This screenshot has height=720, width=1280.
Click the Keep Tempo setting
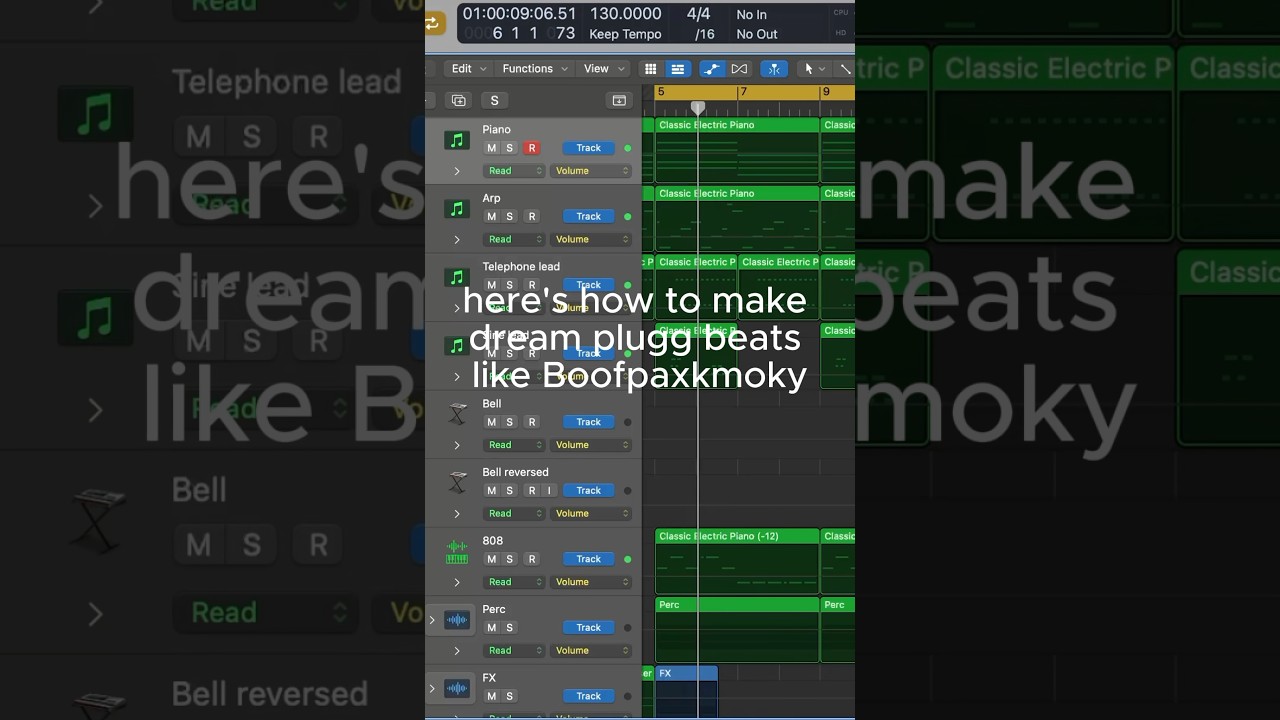tap(625, 34)
